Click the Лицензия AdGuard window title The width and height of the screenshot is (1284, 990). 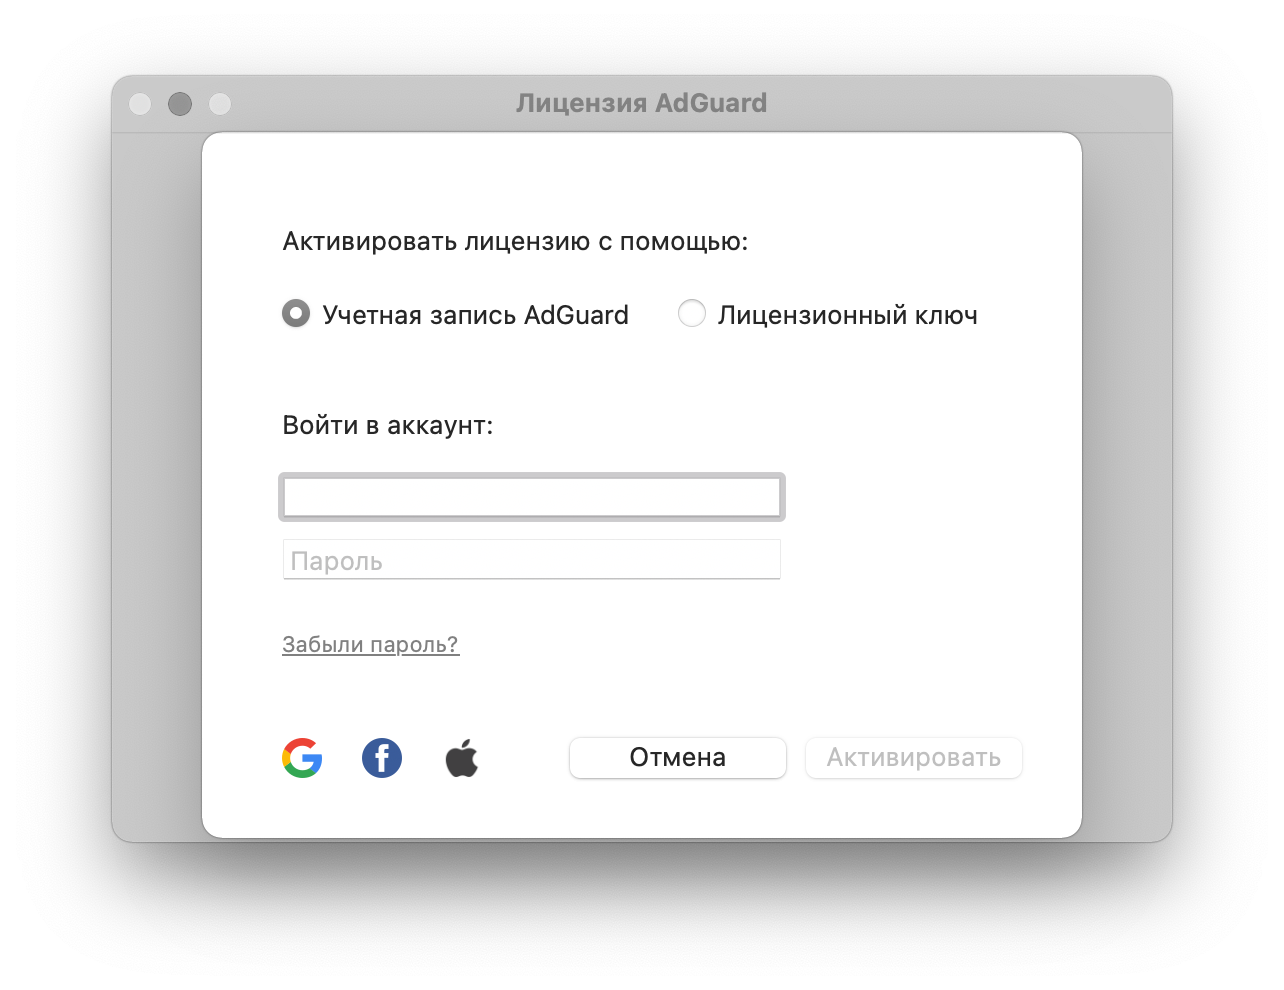642,103
